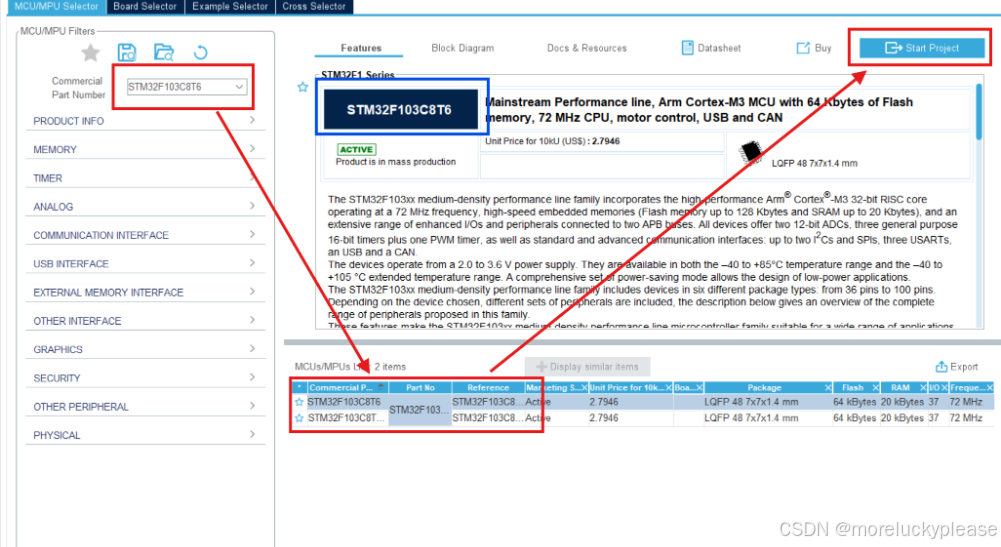
Task: Close the Boa... column with its X
Action: coord(699,387)
